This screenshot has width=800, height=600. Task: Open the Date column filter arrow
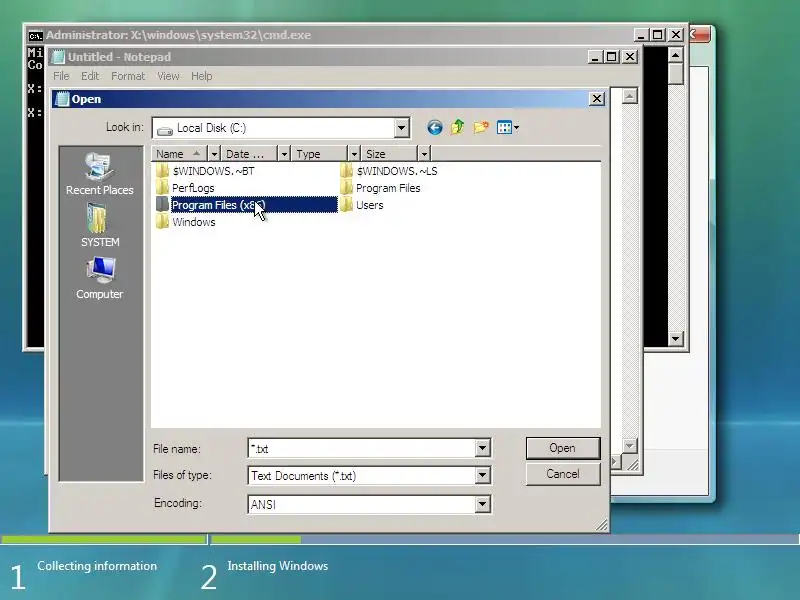pos(284,154)
